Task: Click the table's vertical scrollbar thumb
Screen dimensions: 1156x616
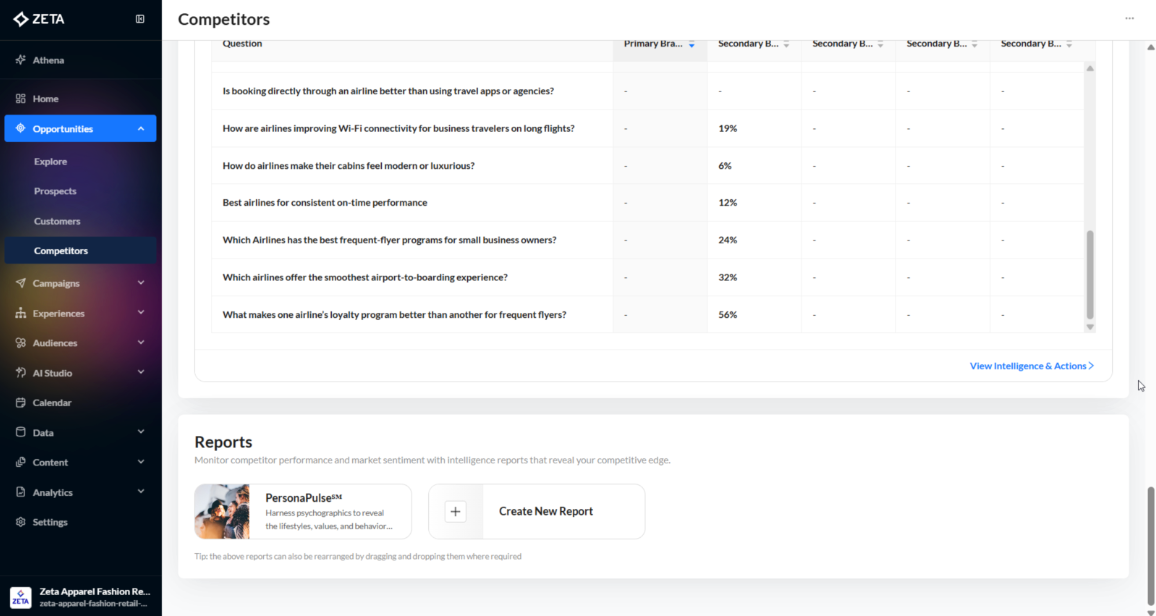Action: point(1090,274)
